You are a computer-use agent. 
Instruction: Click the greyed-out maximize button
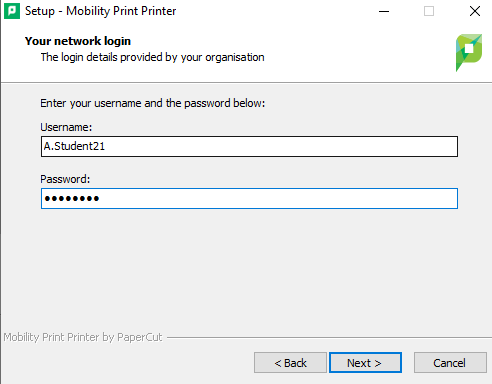click(x=429, y=11)
